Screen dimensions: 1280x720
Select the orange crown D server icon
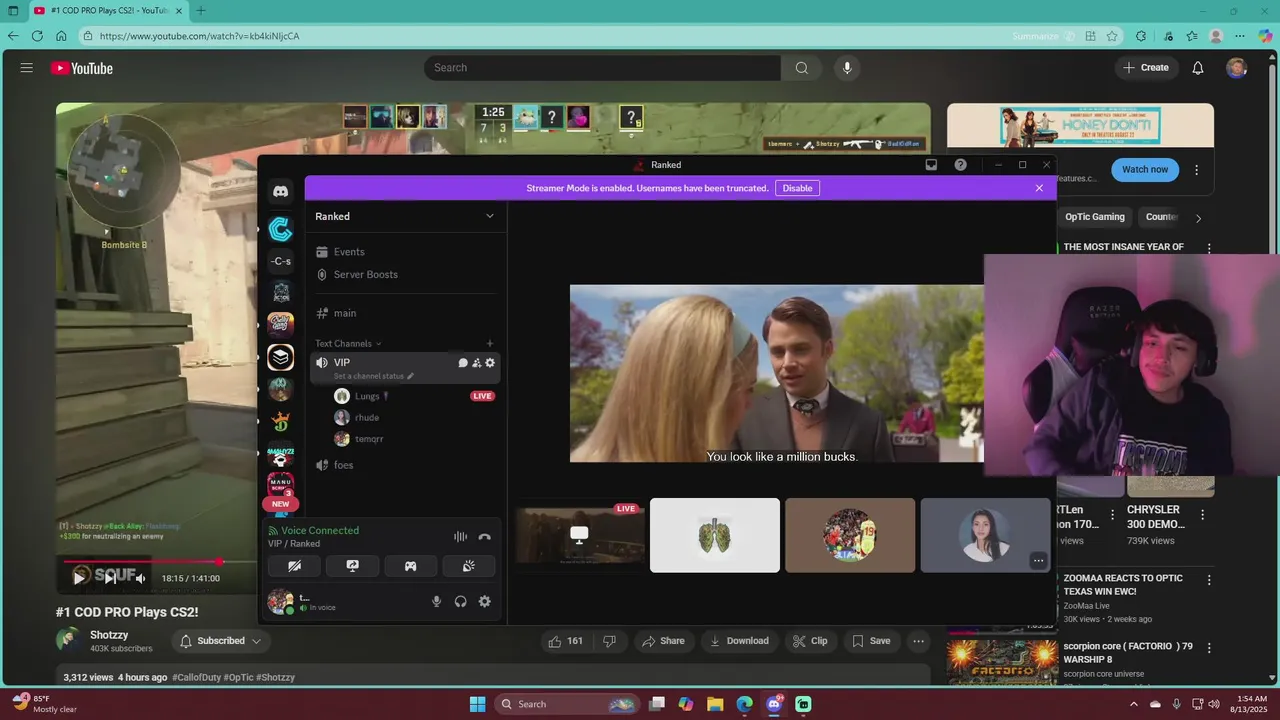281,421
